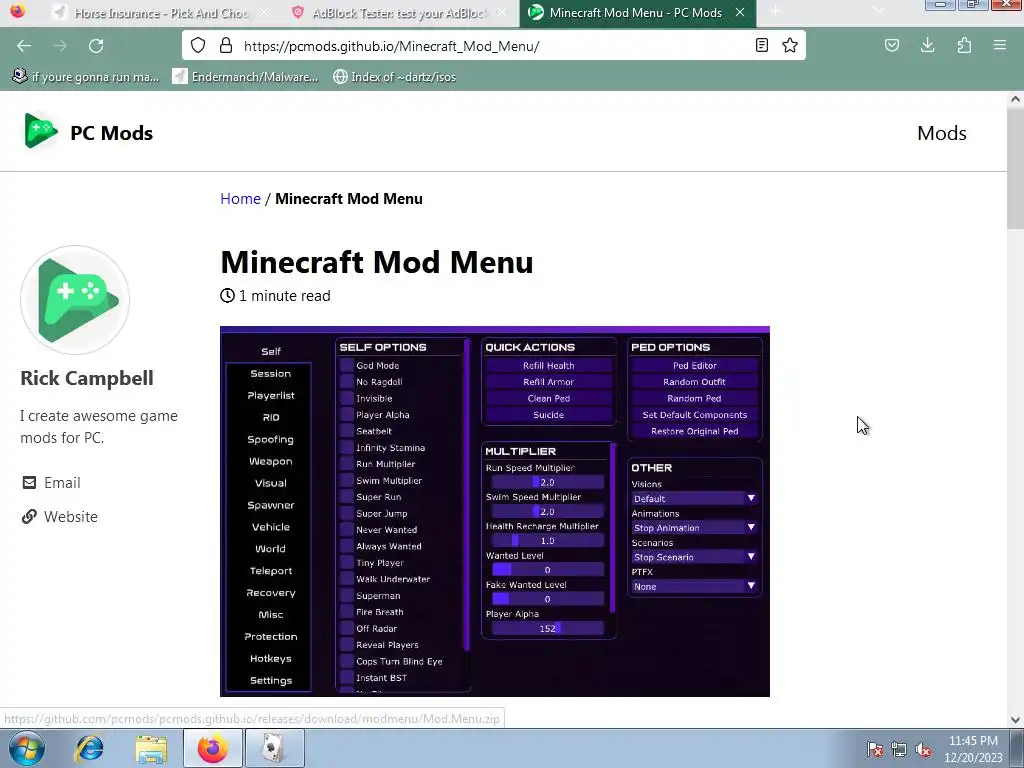The height and width of the screenshot is (768, 1024).
Task: Open the Action Center flag tray icon
Action: [x=875, y=749]
